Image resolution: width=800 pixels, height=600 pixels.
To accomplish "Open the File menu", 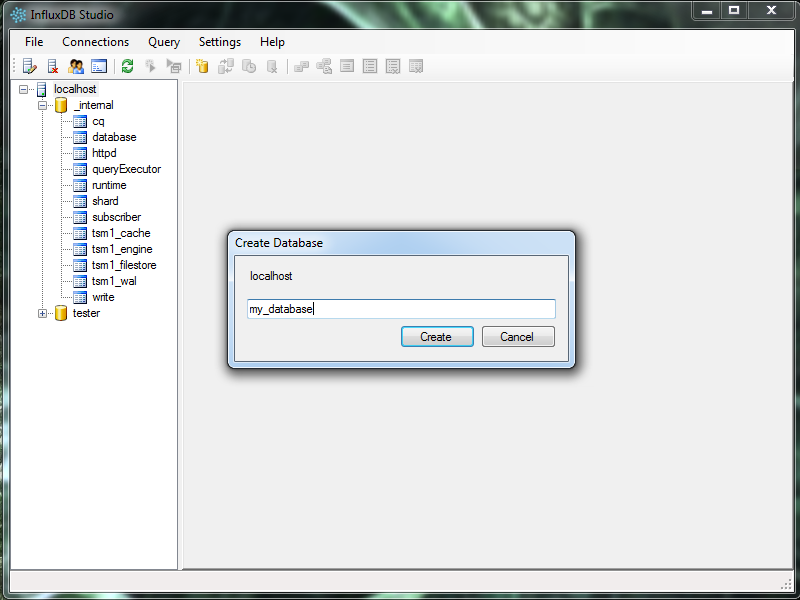I will click(34, 42).
